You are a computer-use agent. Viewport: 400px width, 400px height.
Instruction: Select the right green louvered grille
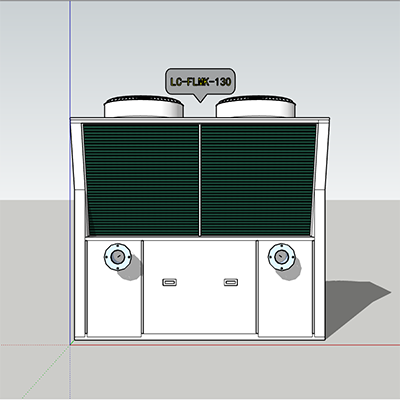coord(258,180)
